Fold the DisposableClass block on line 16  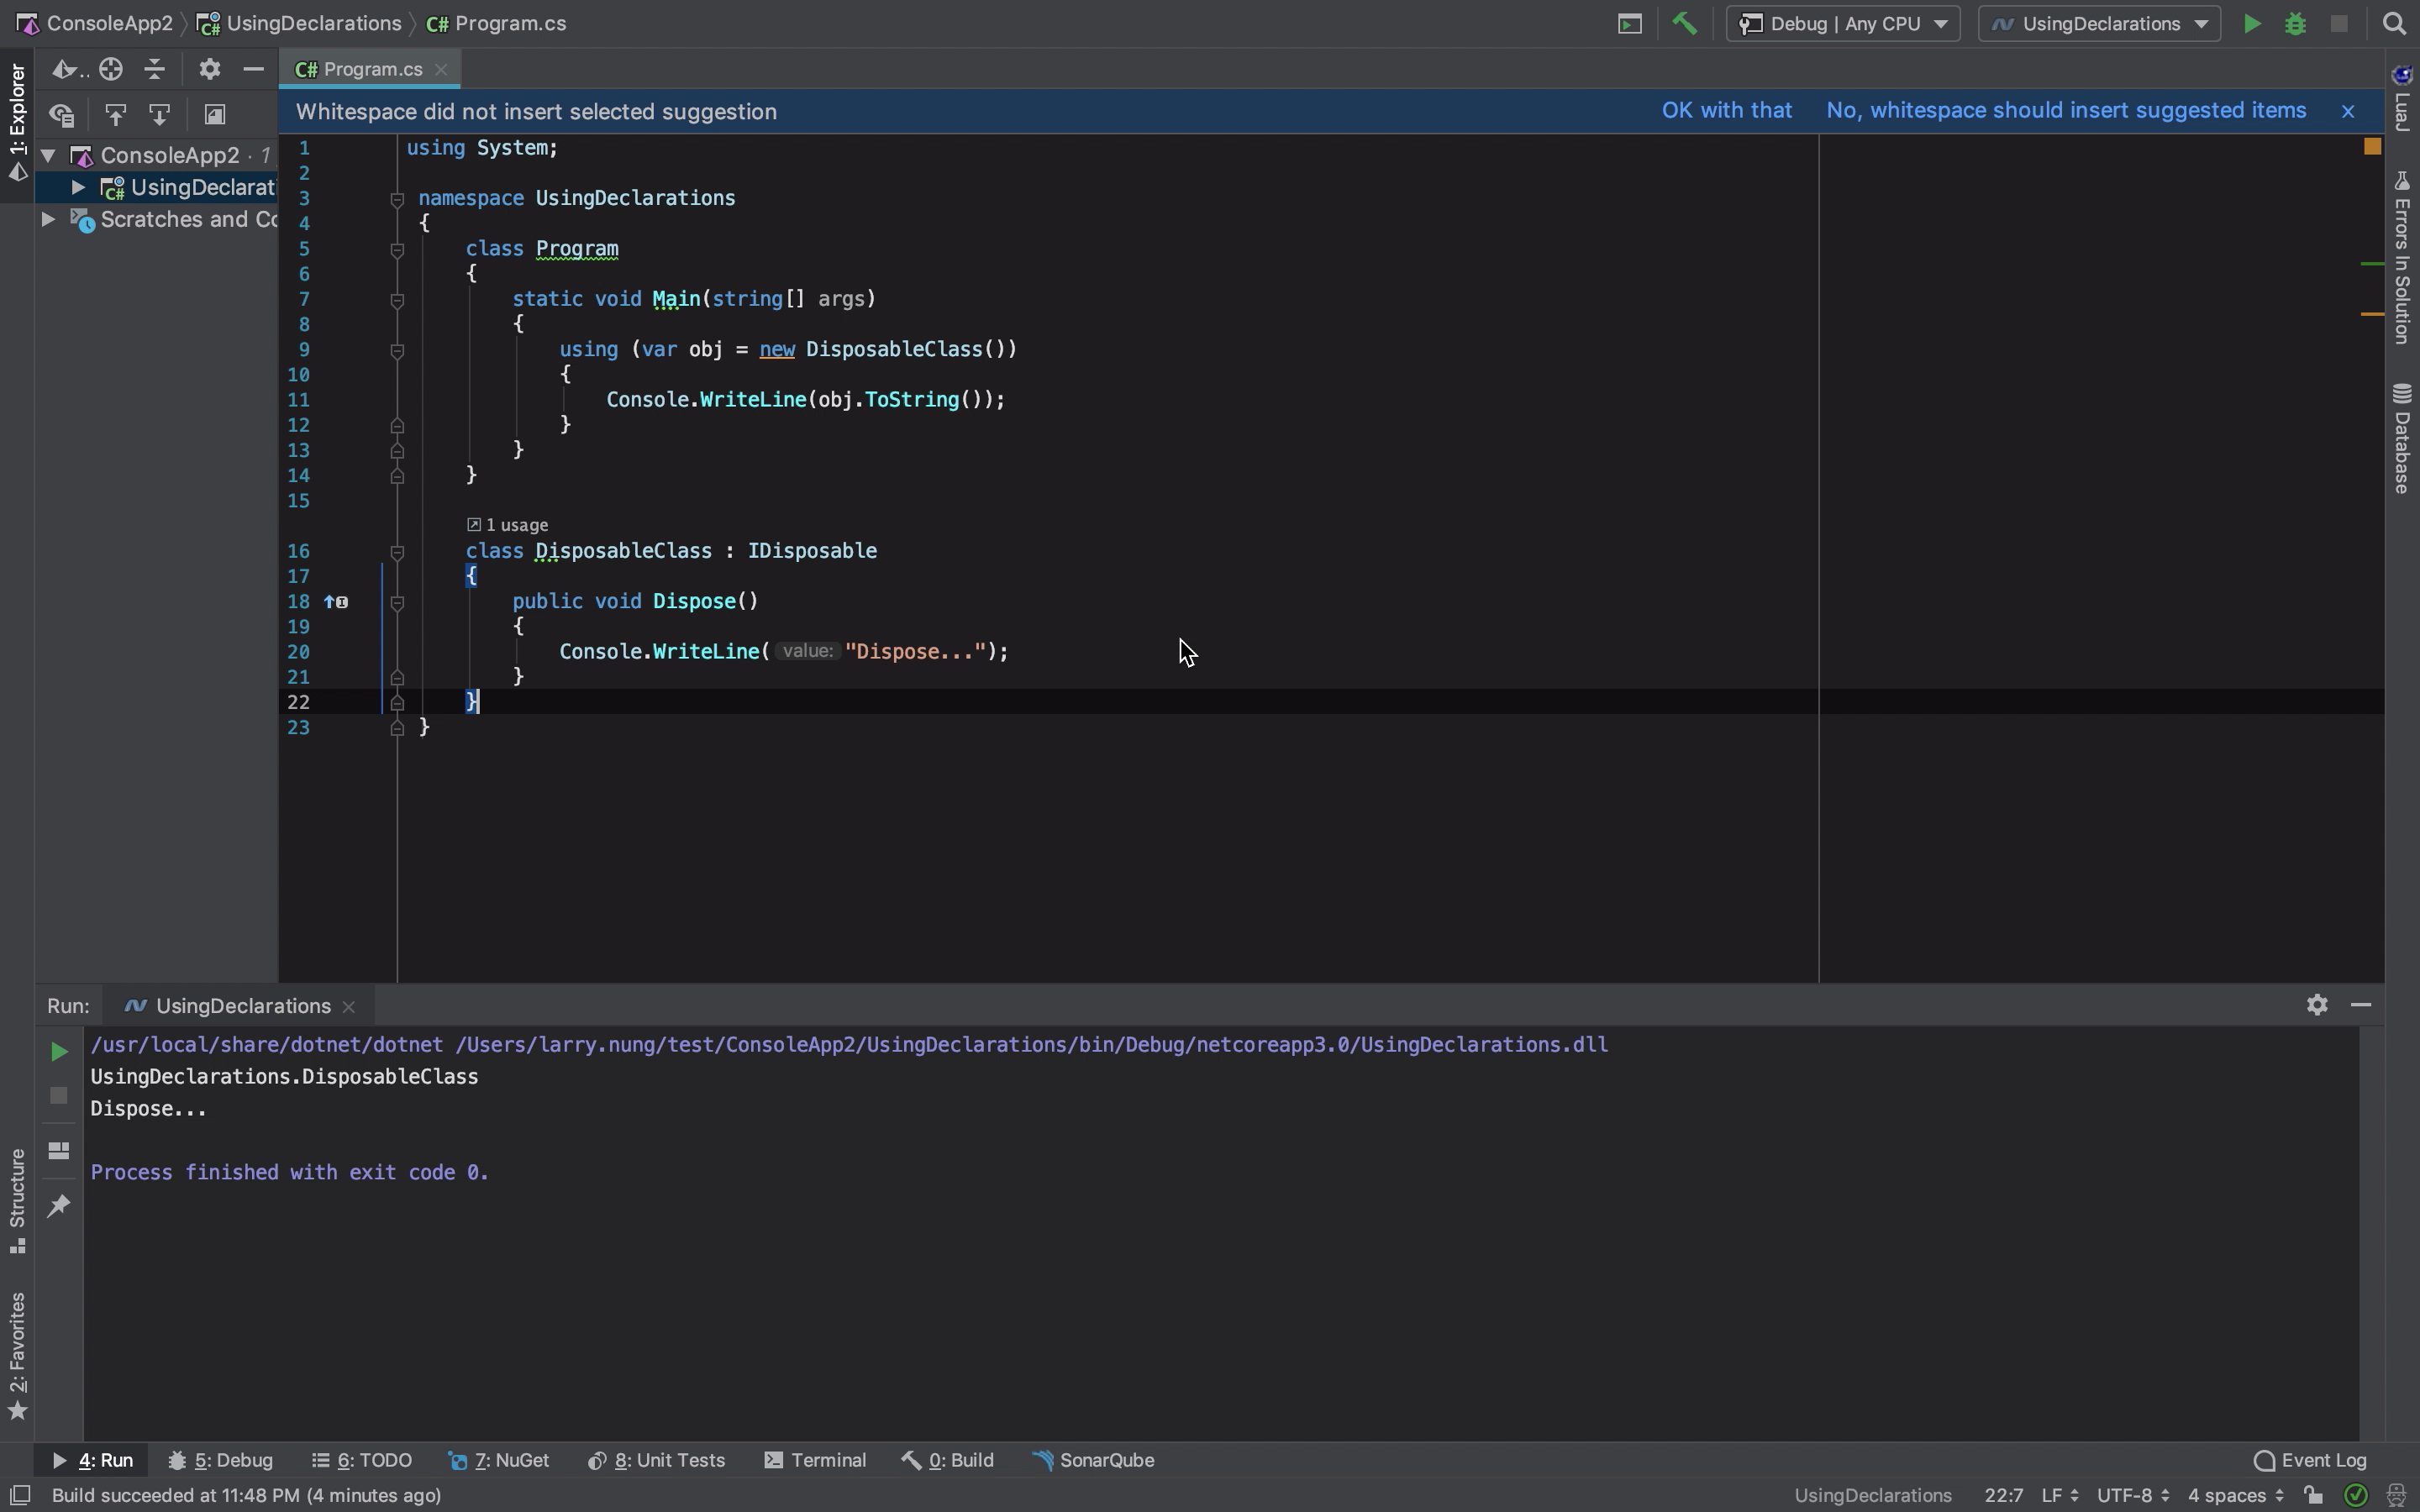pos(397,553)
